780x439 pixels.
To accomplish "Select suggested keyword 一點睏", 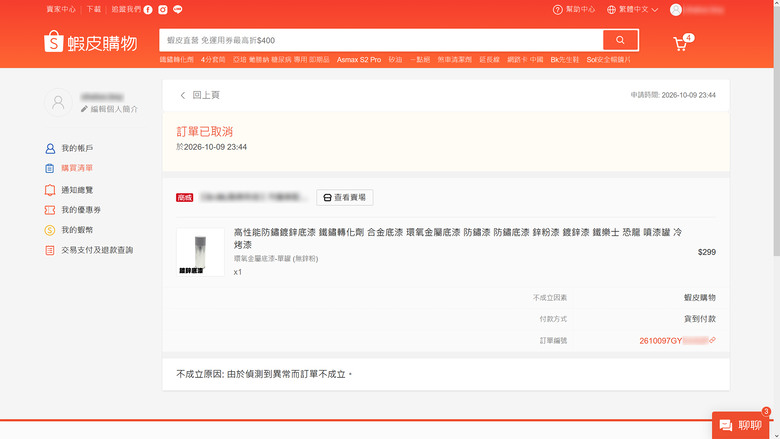I will tap(420, 60).
